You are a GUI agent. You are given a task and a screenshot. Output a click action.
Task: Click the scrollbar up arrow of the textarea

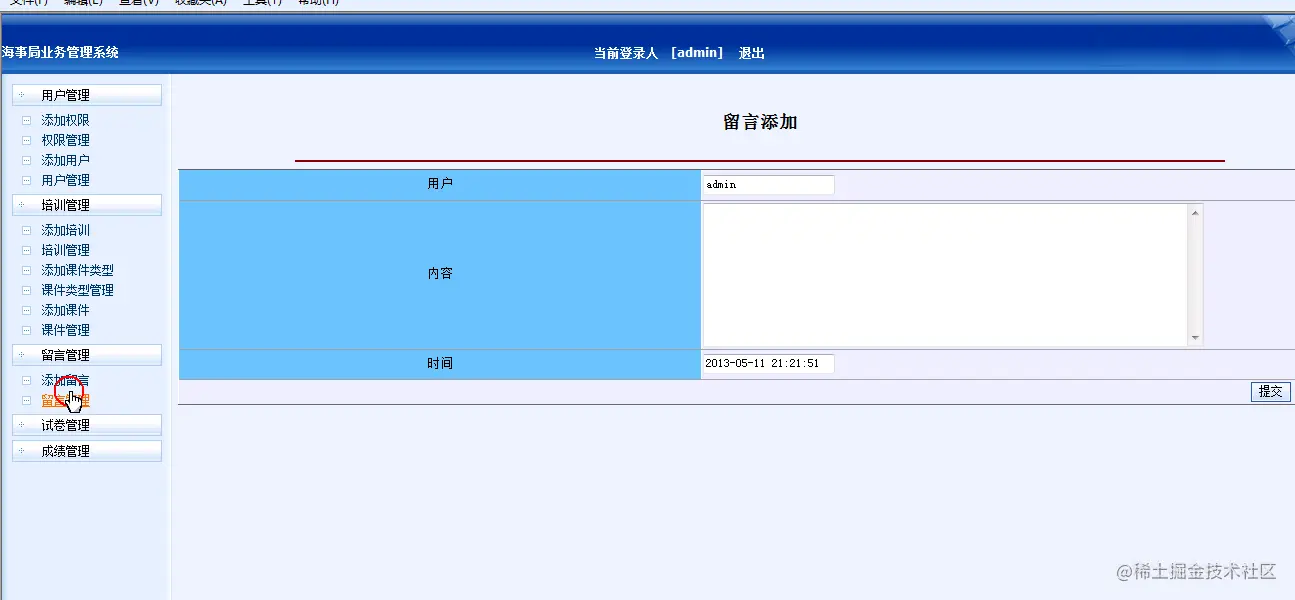click(1195, 210)
